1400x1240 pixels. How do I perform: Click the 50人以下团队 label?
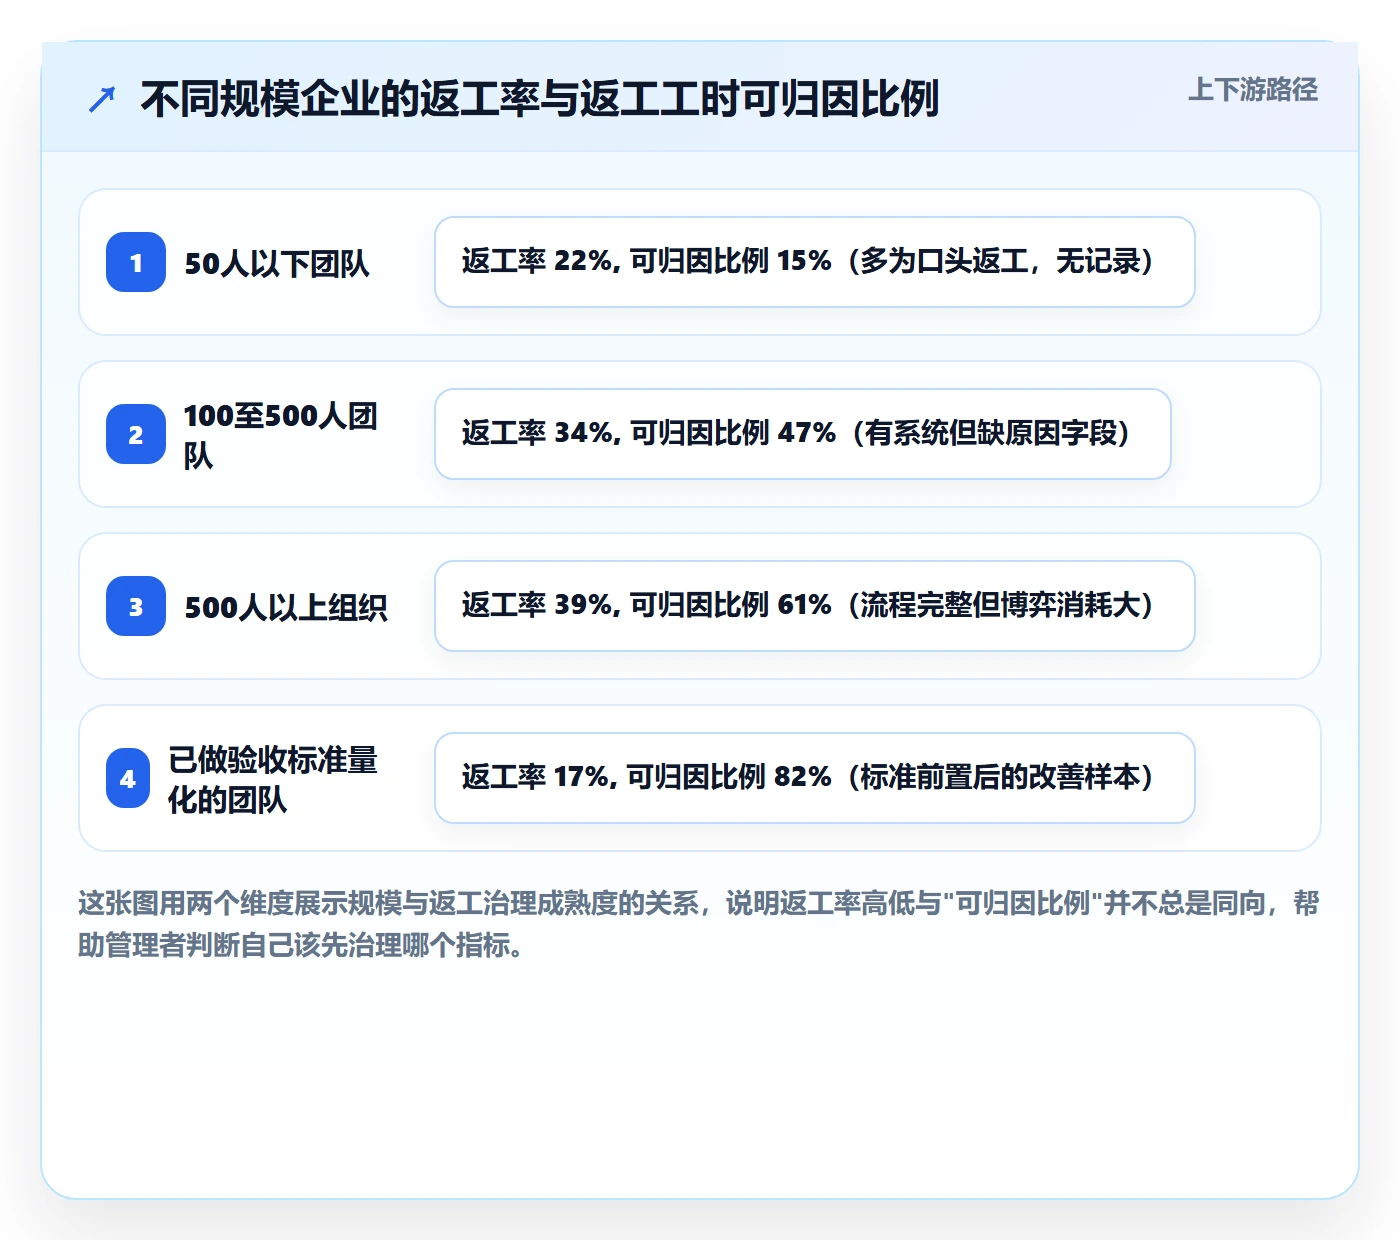tap(277, 263)
